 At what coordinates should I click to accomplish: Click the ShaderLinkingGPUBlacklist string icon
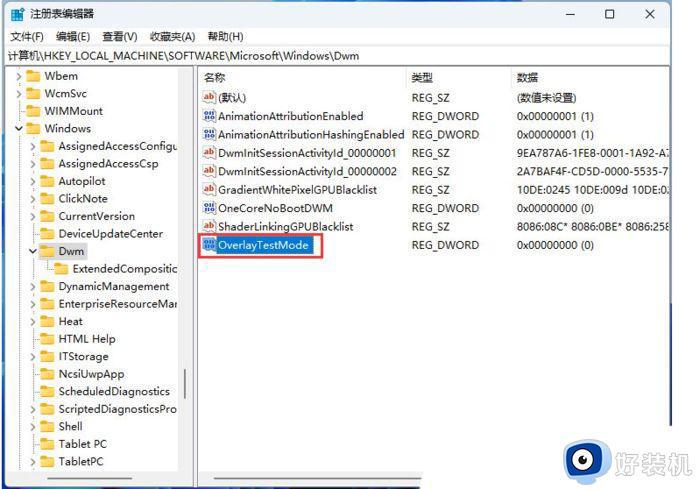(209, 226)
